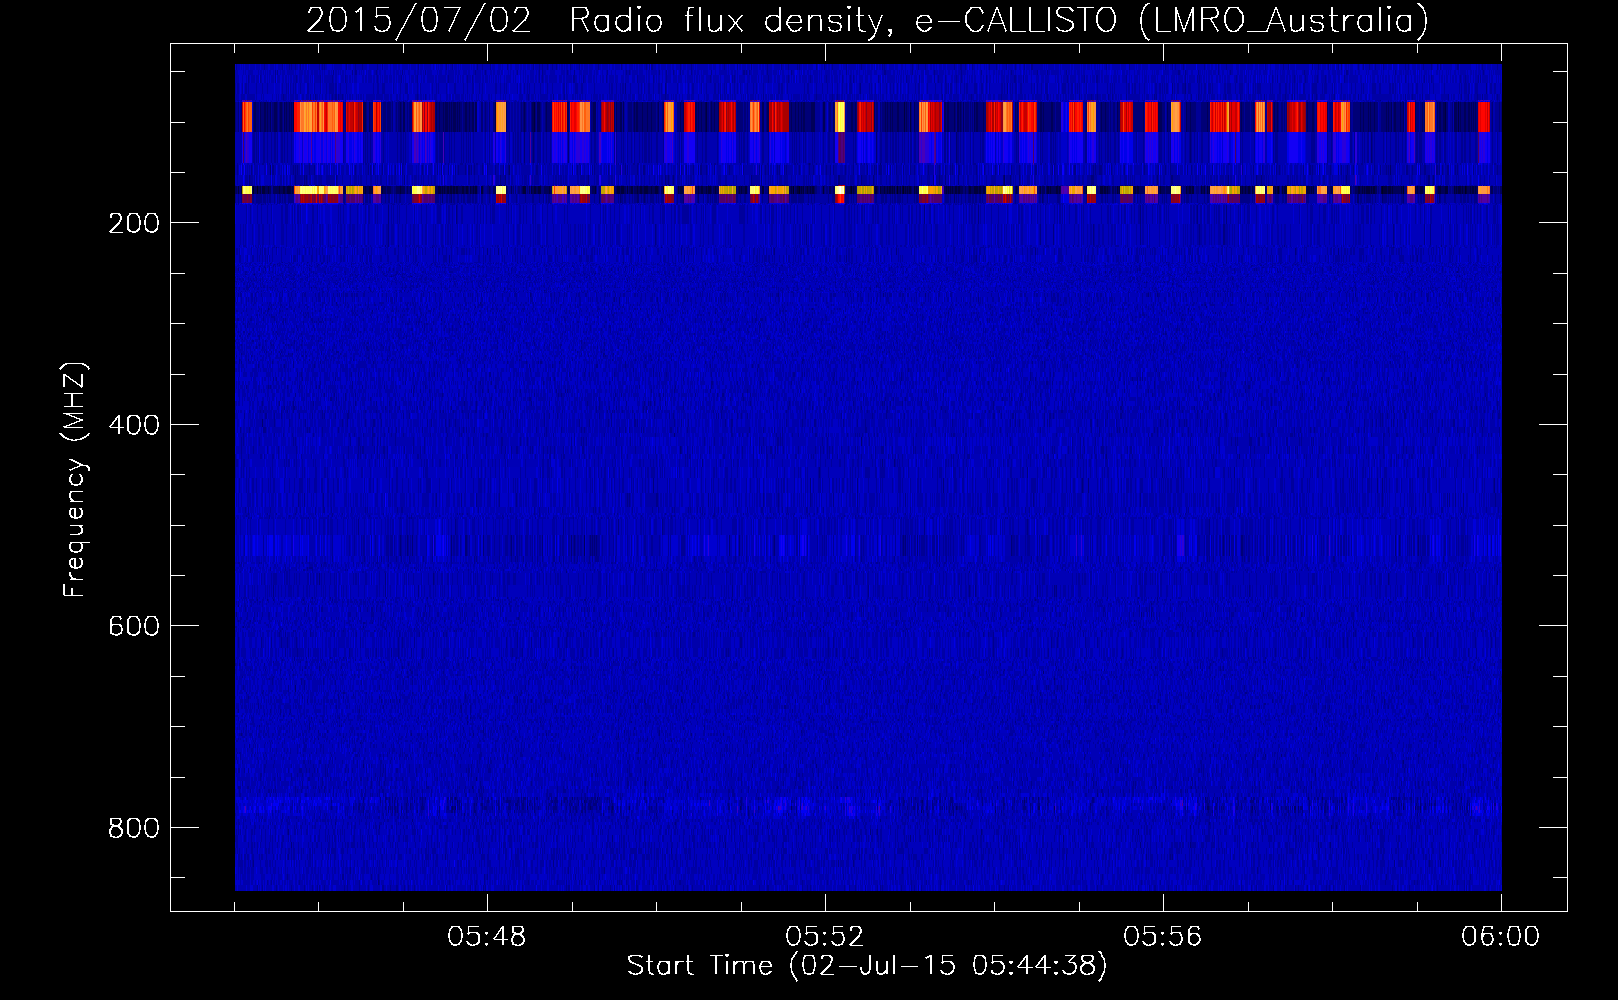Click the 600 frequency tick label
The width and height of the screenshot is (1618, 1000).
134,626
